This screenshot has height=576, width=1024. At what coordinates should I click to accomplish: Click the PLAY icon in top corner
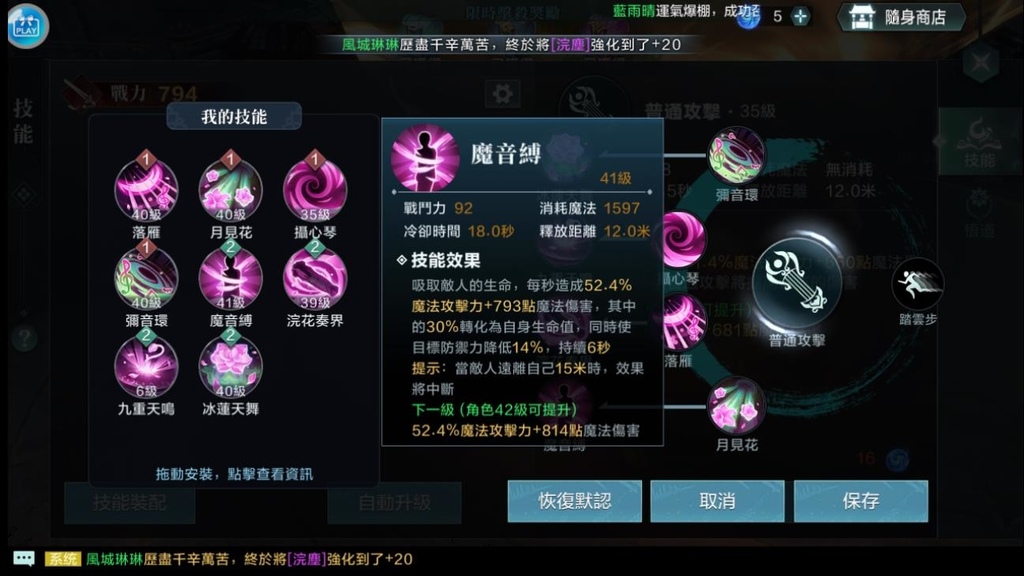point(27,26)
